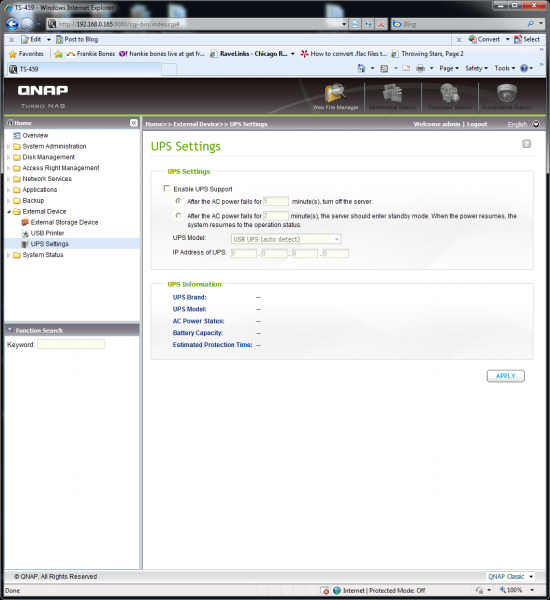Open the UPS Model dropdown
Image resolution: width=550 pixels, height=600 pixels.
tap(286, 239)
